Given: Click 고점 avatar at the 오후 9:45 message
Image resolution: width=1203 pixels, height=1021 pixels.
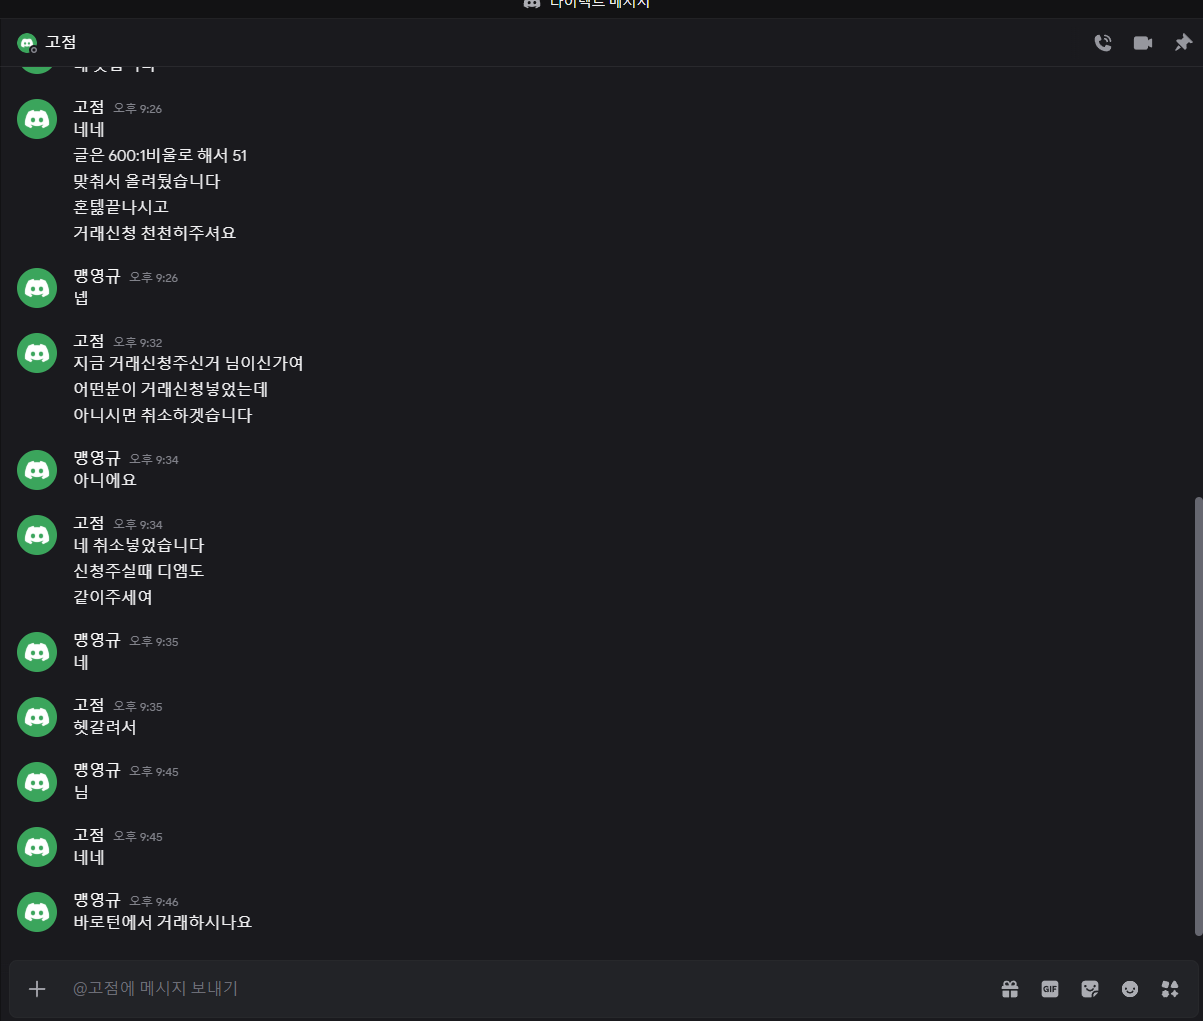Looking at the screenshot, I should click(x=37, y=847).
